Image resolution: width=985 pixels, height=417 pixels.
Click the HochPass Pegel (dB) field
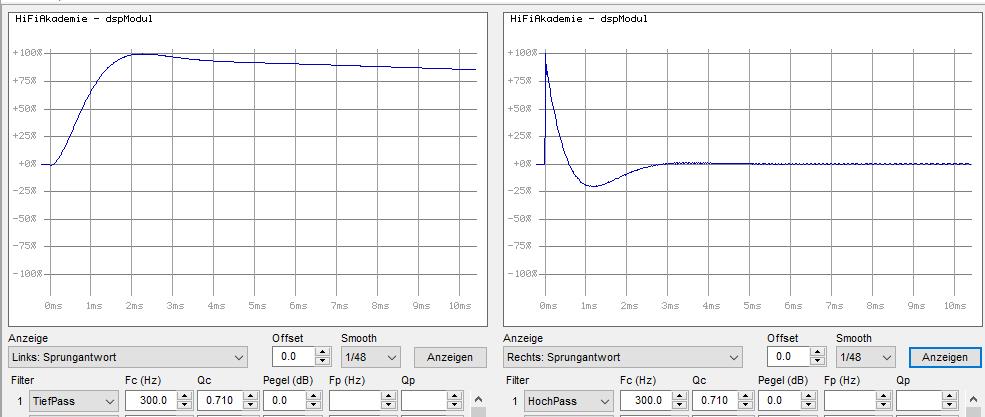point(778,401)
